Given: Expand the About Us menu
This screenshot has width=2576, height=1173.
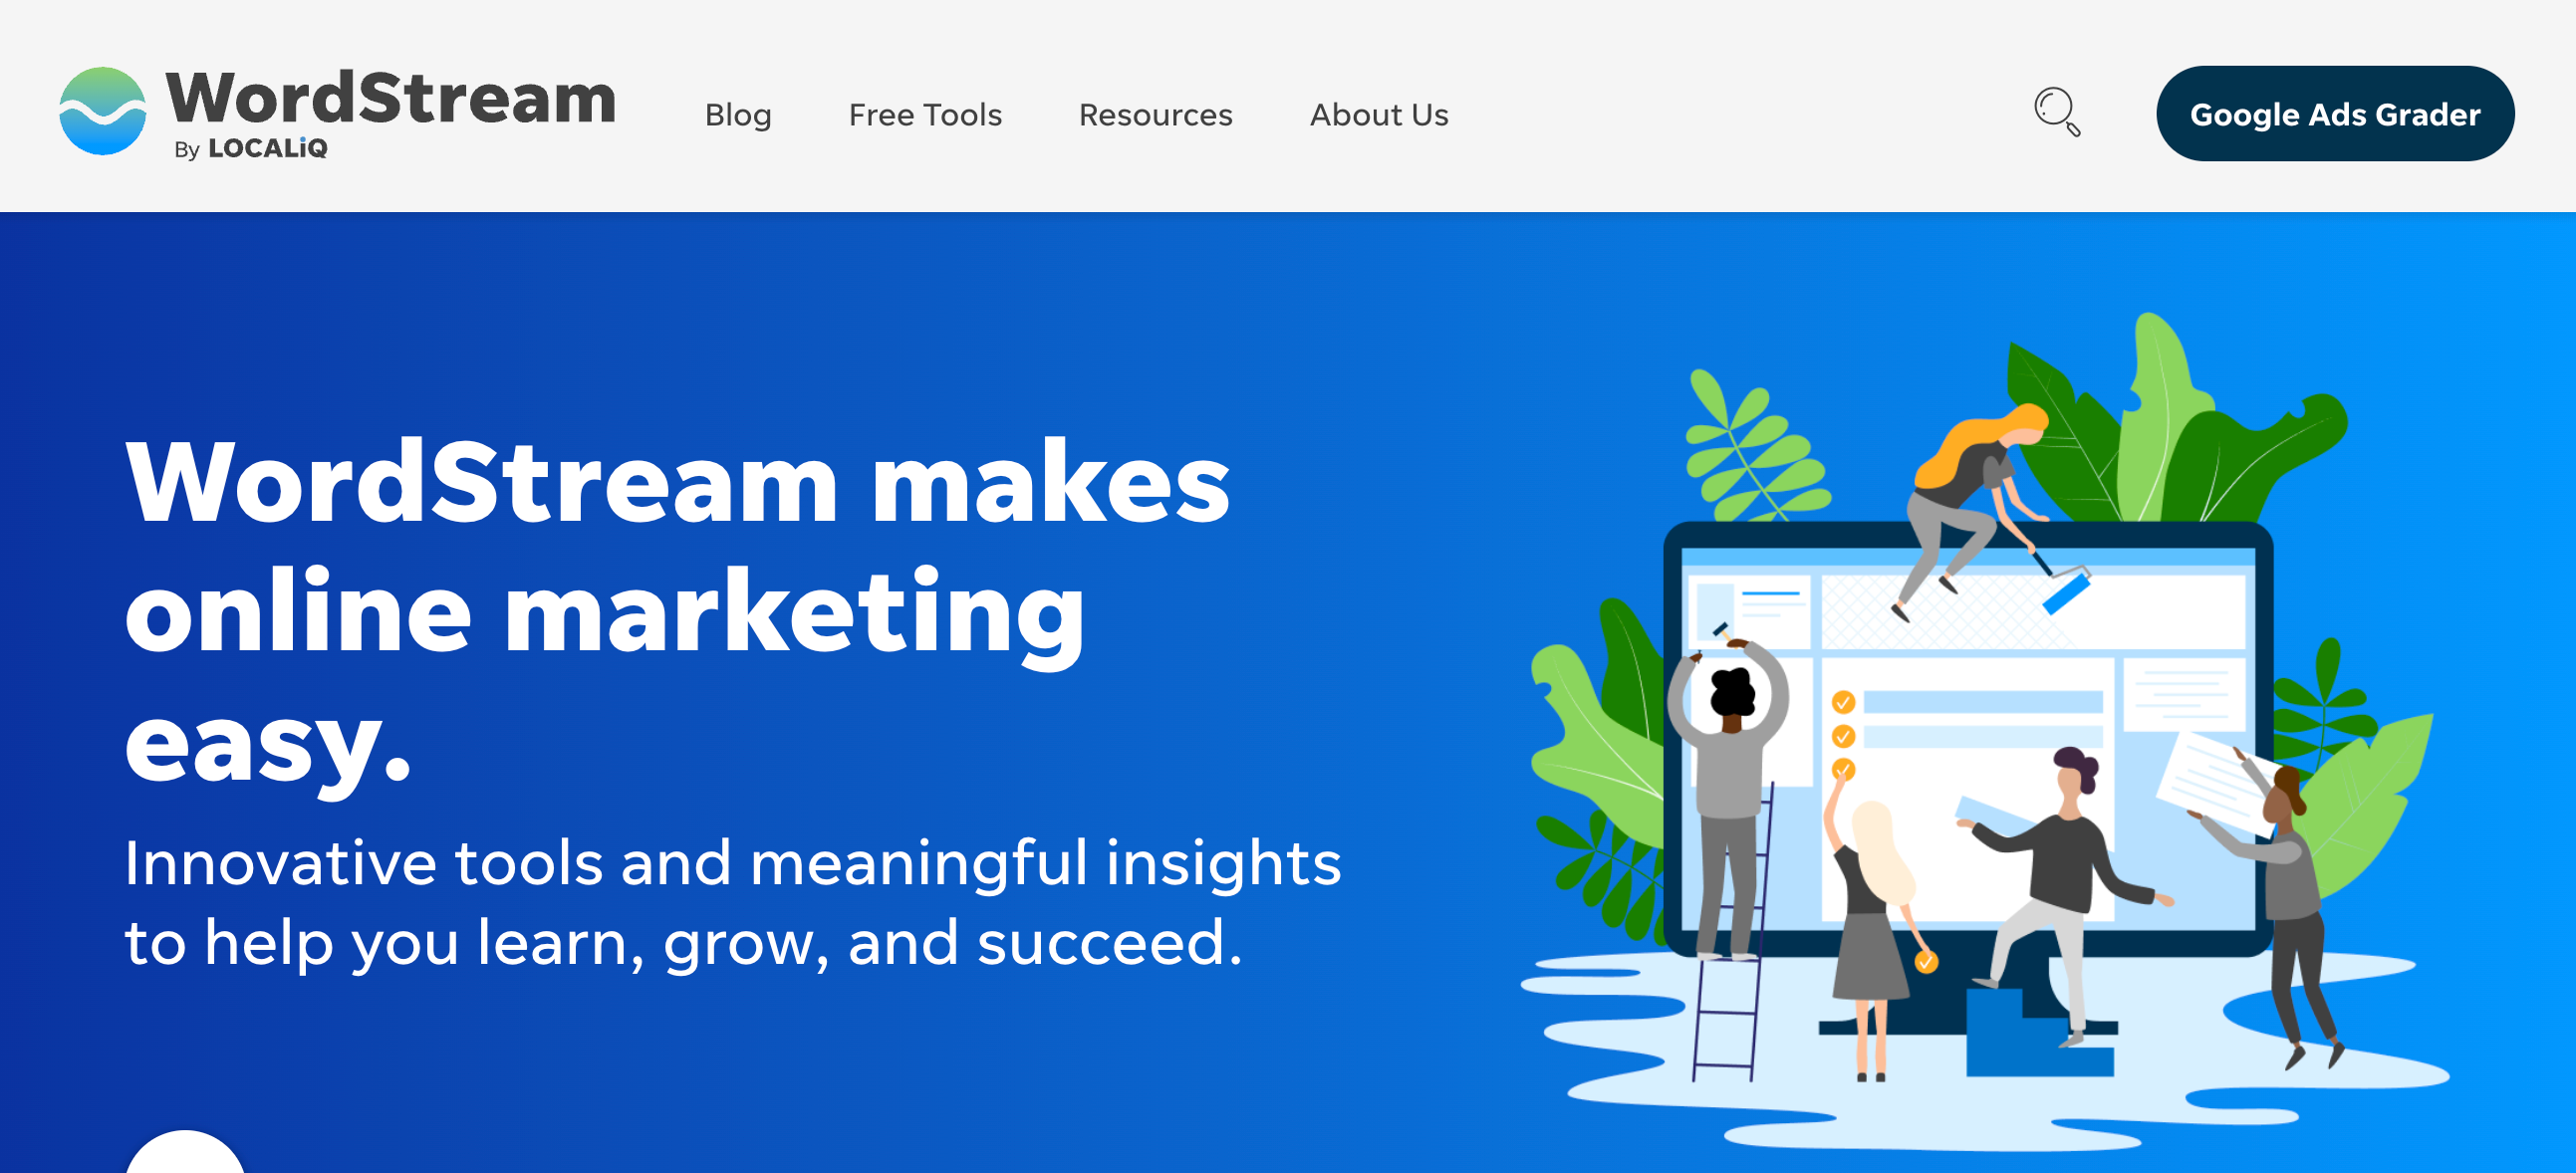Looking at the screenshot, I should tap(1379, 115).
